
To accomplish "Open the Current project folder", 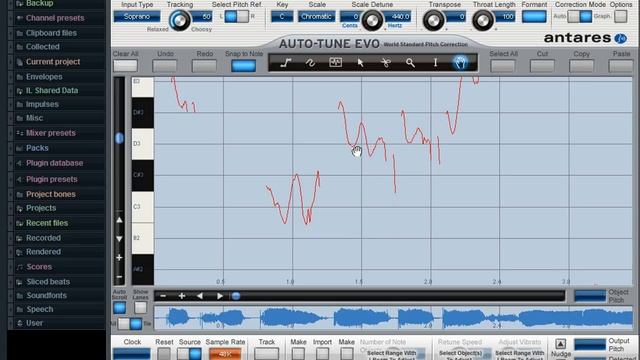I will coord(53,62).
